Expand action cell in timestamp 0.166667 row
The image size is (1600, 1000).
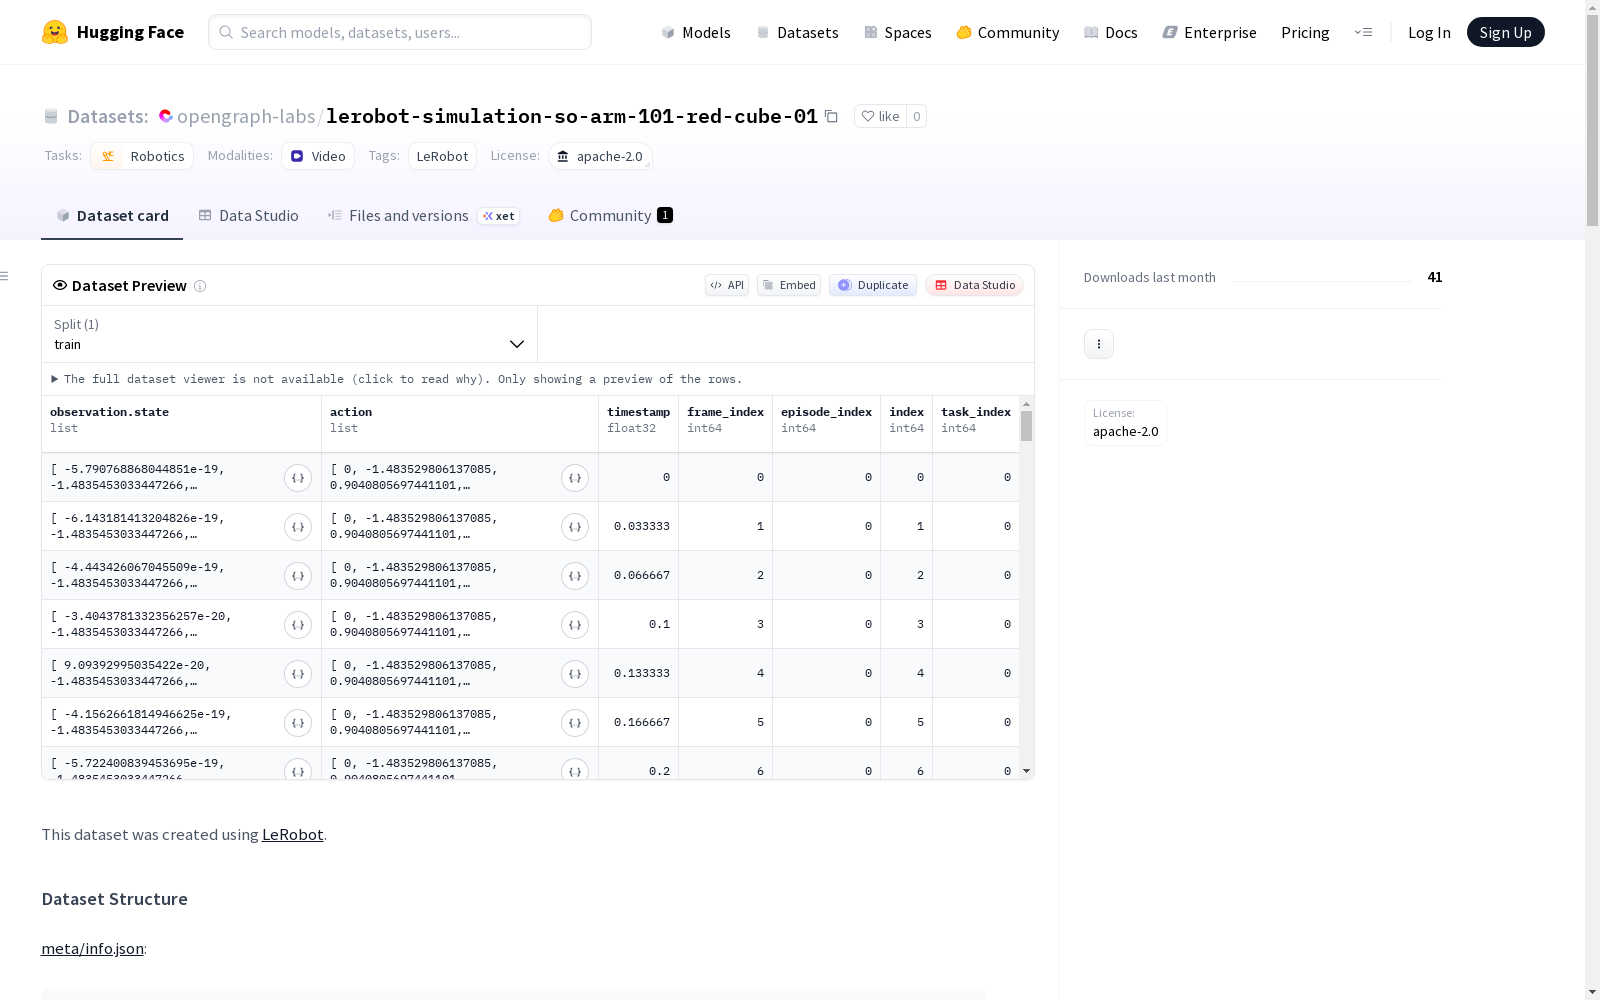click(x=575, y=723)
